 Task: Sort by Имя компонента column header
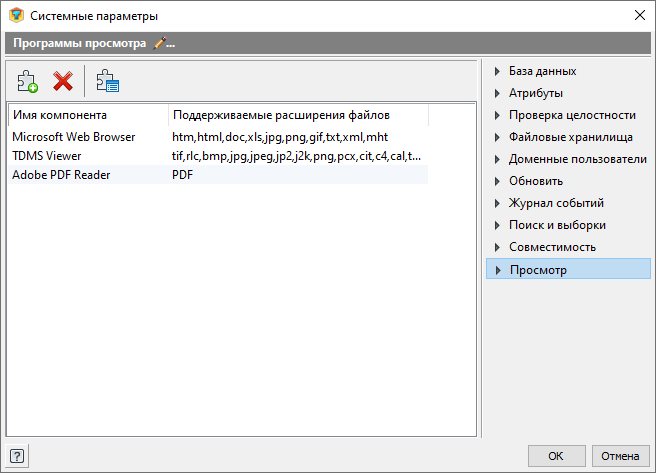(88, 115)
